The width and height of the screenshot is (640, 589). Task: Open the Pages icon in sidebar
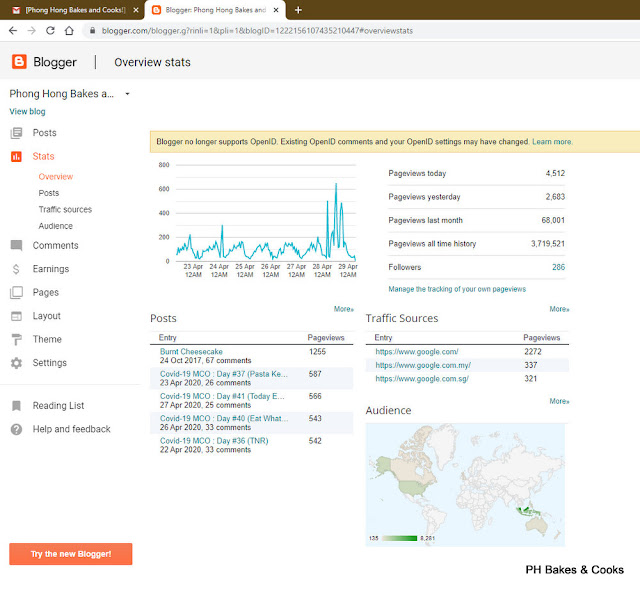[x=16, y=293]
